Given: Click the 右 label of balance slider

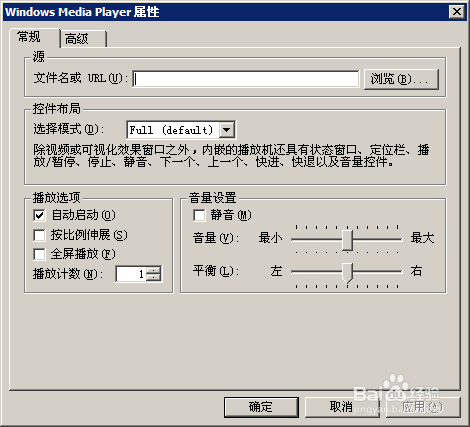Looking at the screenshot, I should [x=416, y=271].
